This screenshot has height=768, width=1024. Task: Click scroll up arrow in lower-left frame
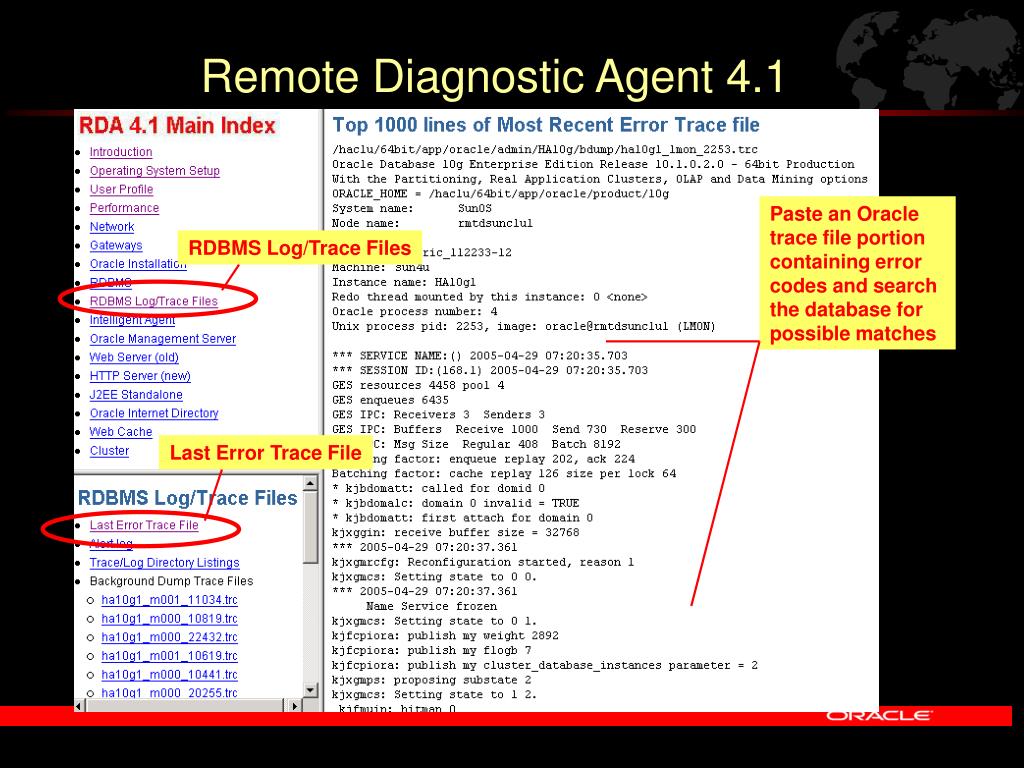point(310,484)
